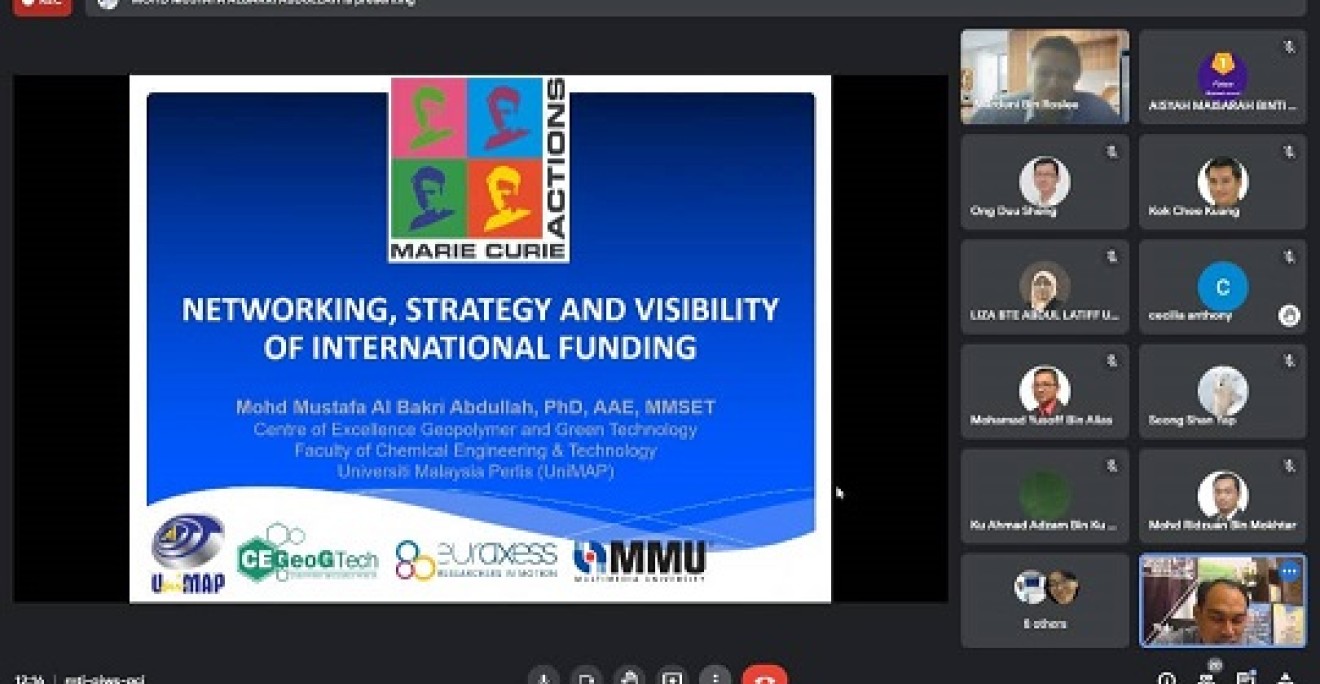Click the Present now screen share button
1320x684 pixels.
coord(672,678)
